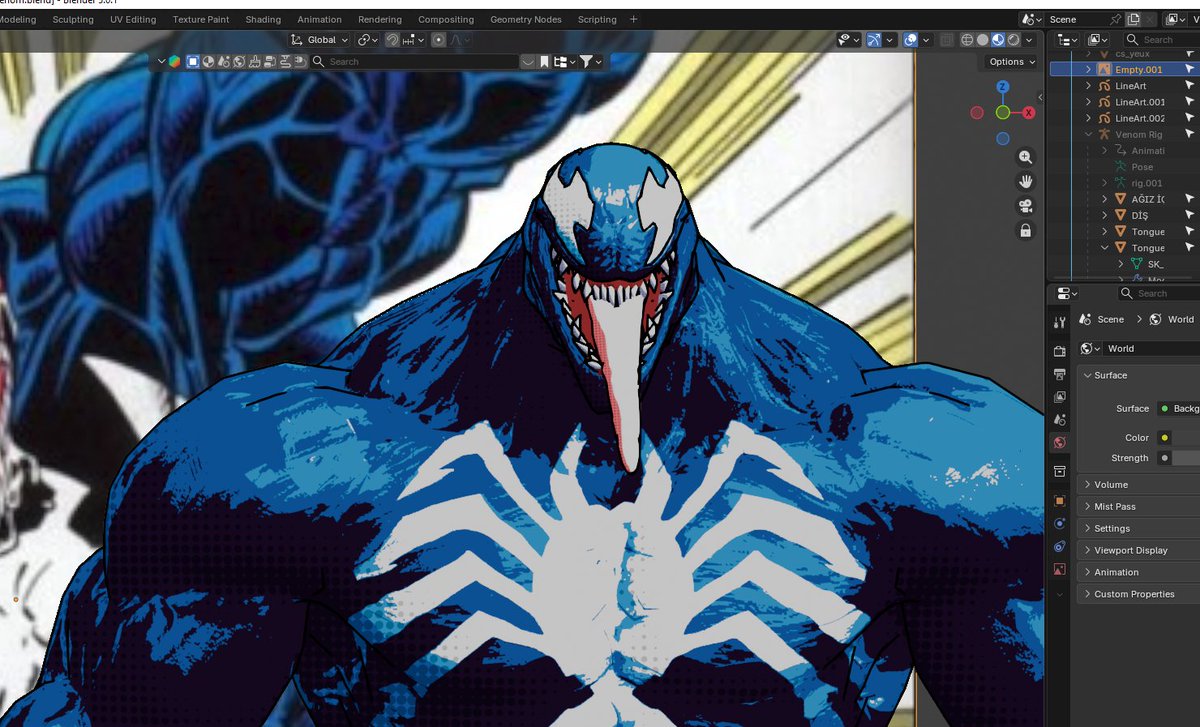1200x727 pixels.
Task: Collapse the Venom Rig tree
Action: [x=1089, y=135]
